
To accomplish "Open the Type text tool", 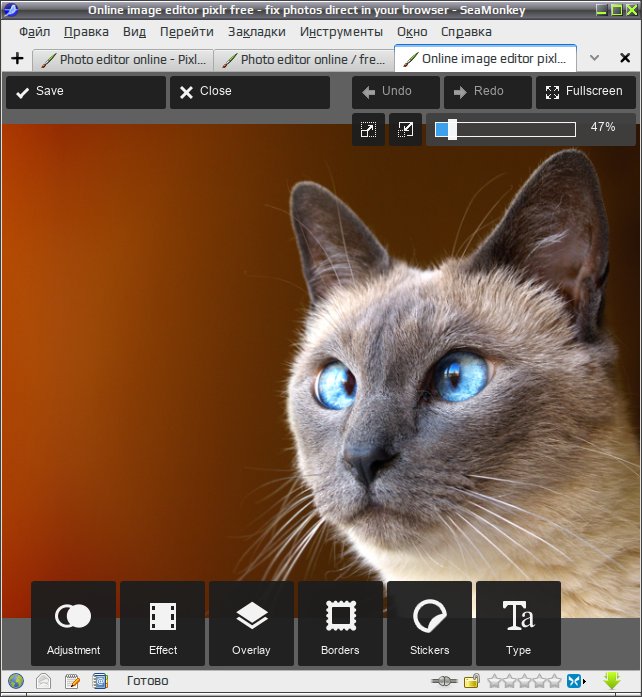I will pyautogui.click(x=518, y=623).
